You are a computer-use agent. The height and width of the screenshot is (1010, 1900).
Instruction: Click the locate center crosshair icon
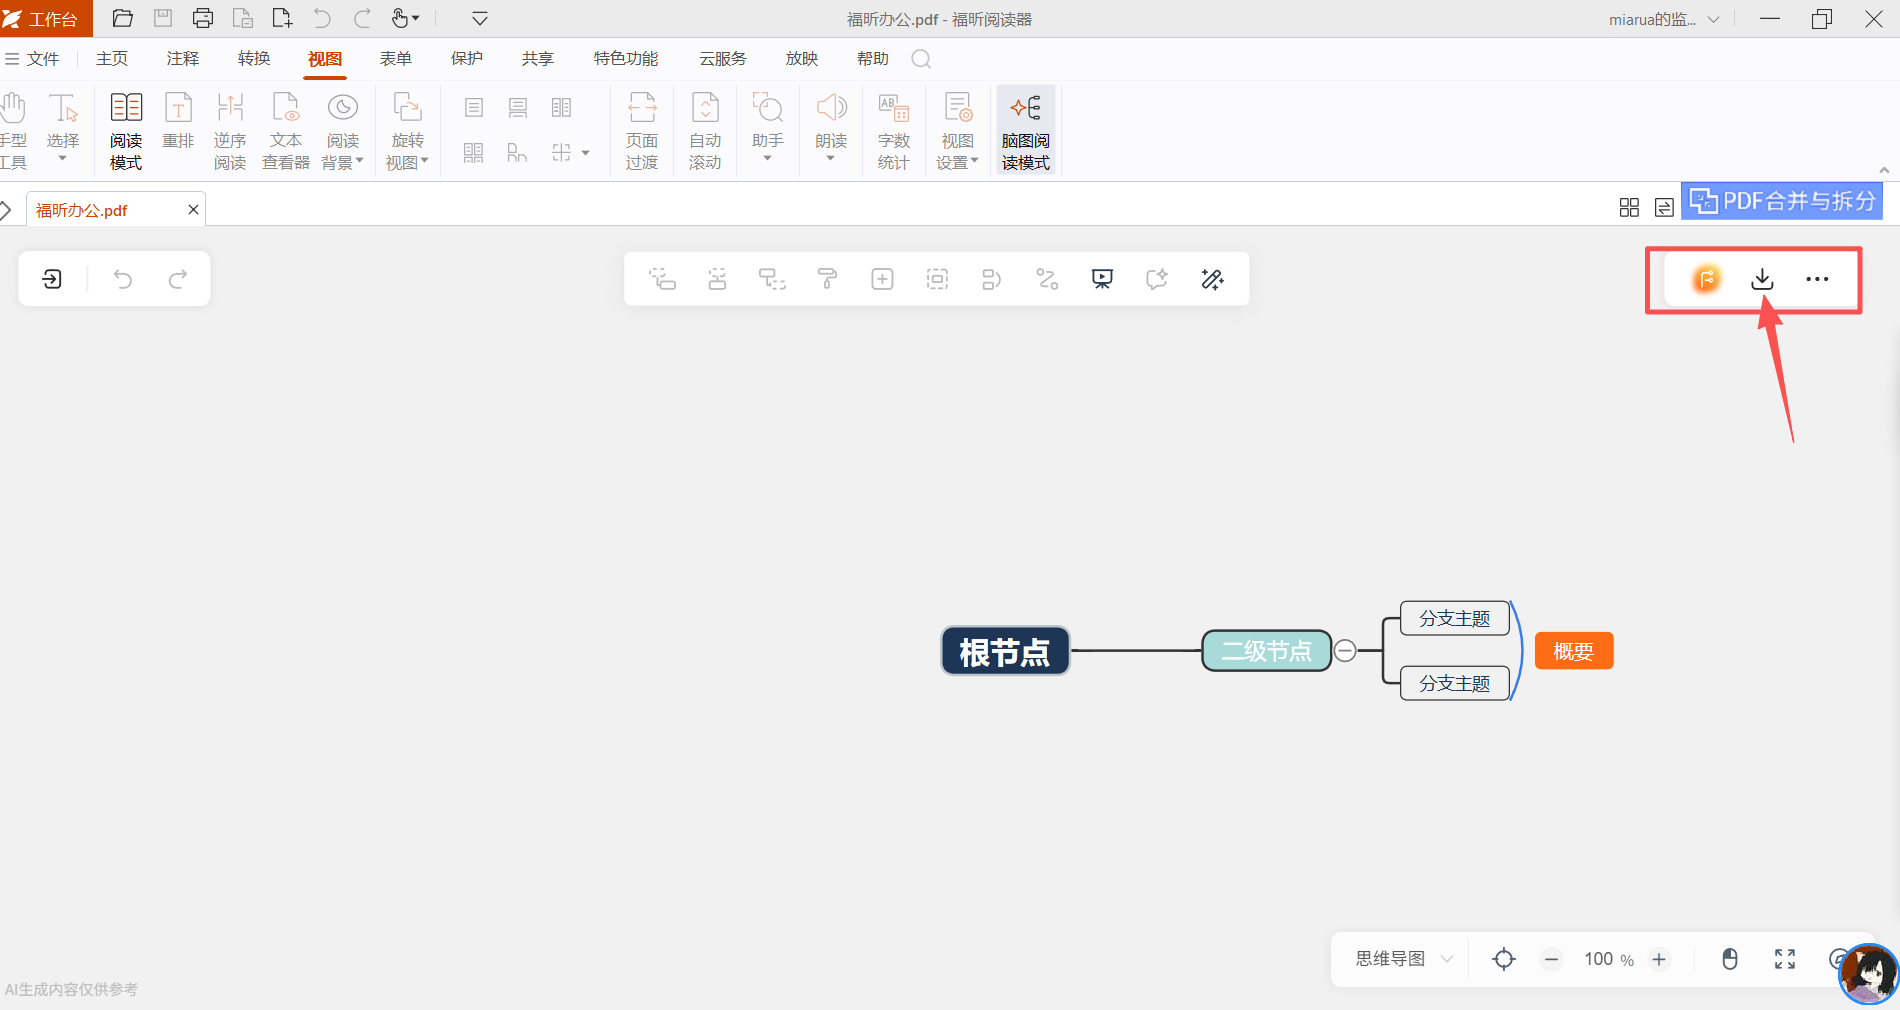(x=1503, y=960)
